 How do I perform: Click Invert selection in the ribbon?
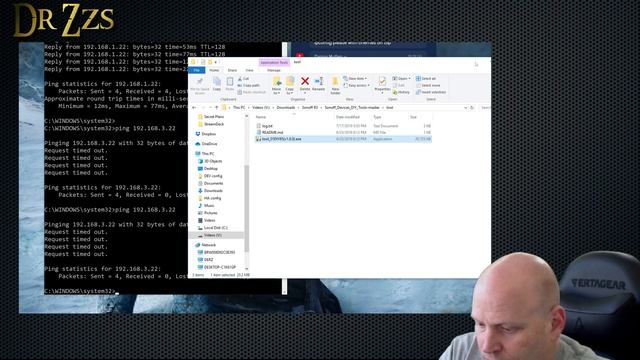click(x=431, y=92)
